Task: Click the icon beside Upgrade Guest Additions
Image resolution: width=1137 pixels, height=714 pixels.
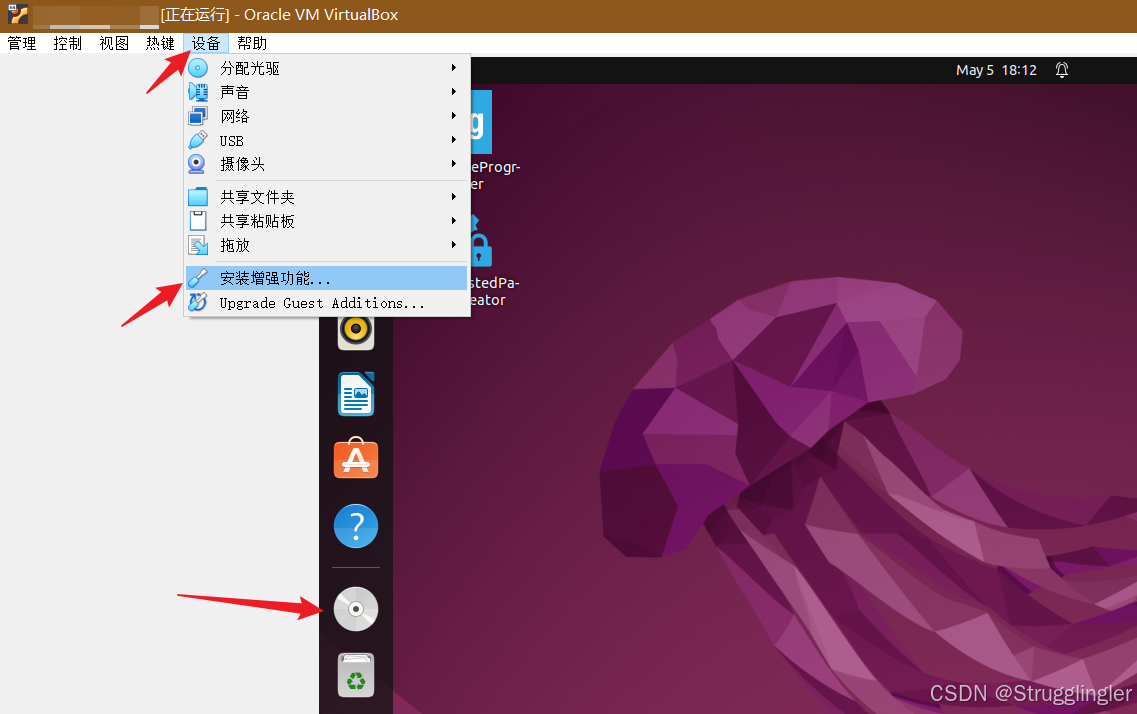Action: click(x=197, y=302)
